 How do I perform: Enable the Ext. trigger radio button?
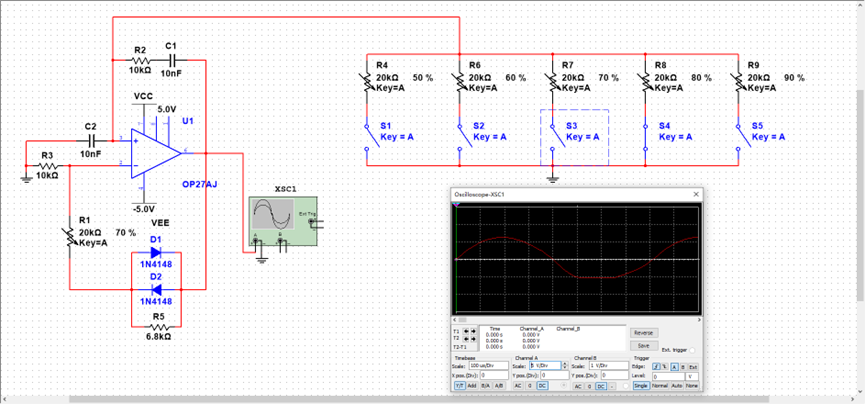click(x=692, y=350)
